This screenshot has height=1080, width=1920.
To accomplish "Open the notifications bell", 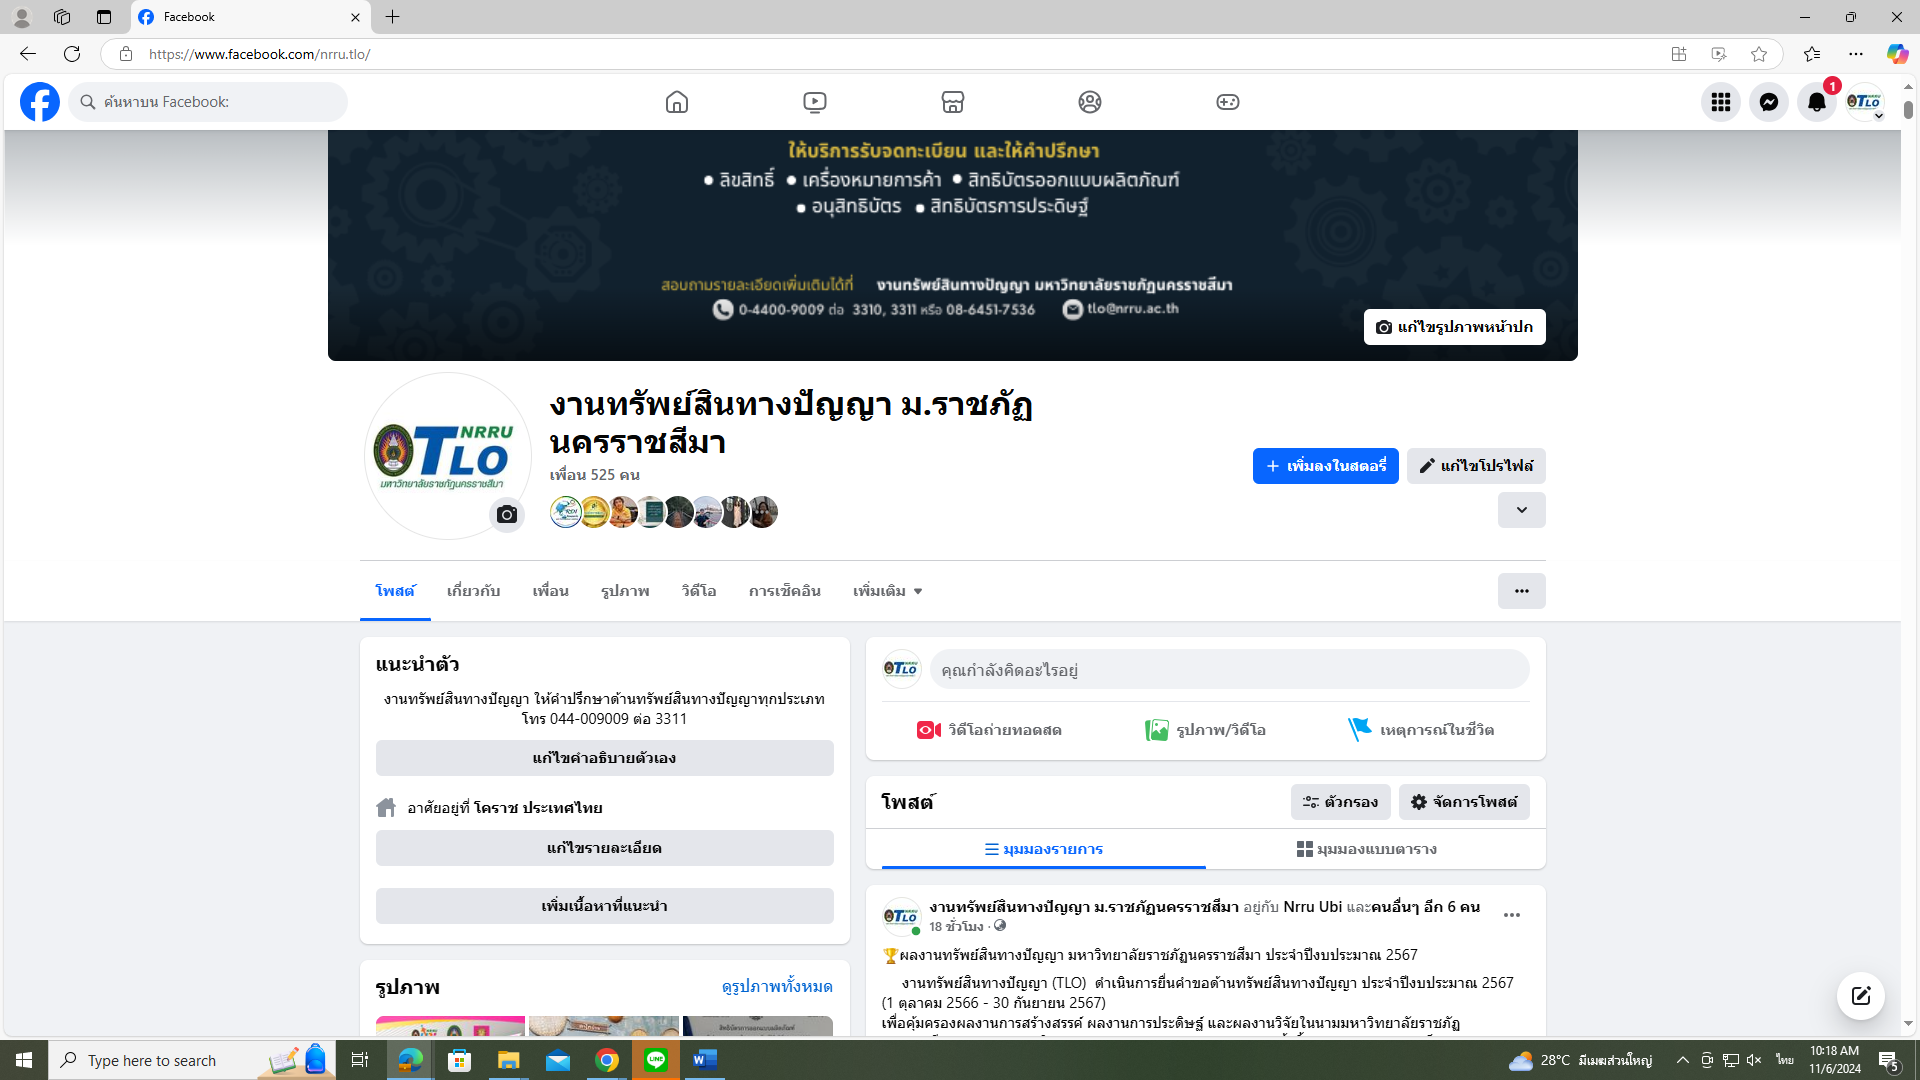I will pyautogui.click(x=1816, y=102).
